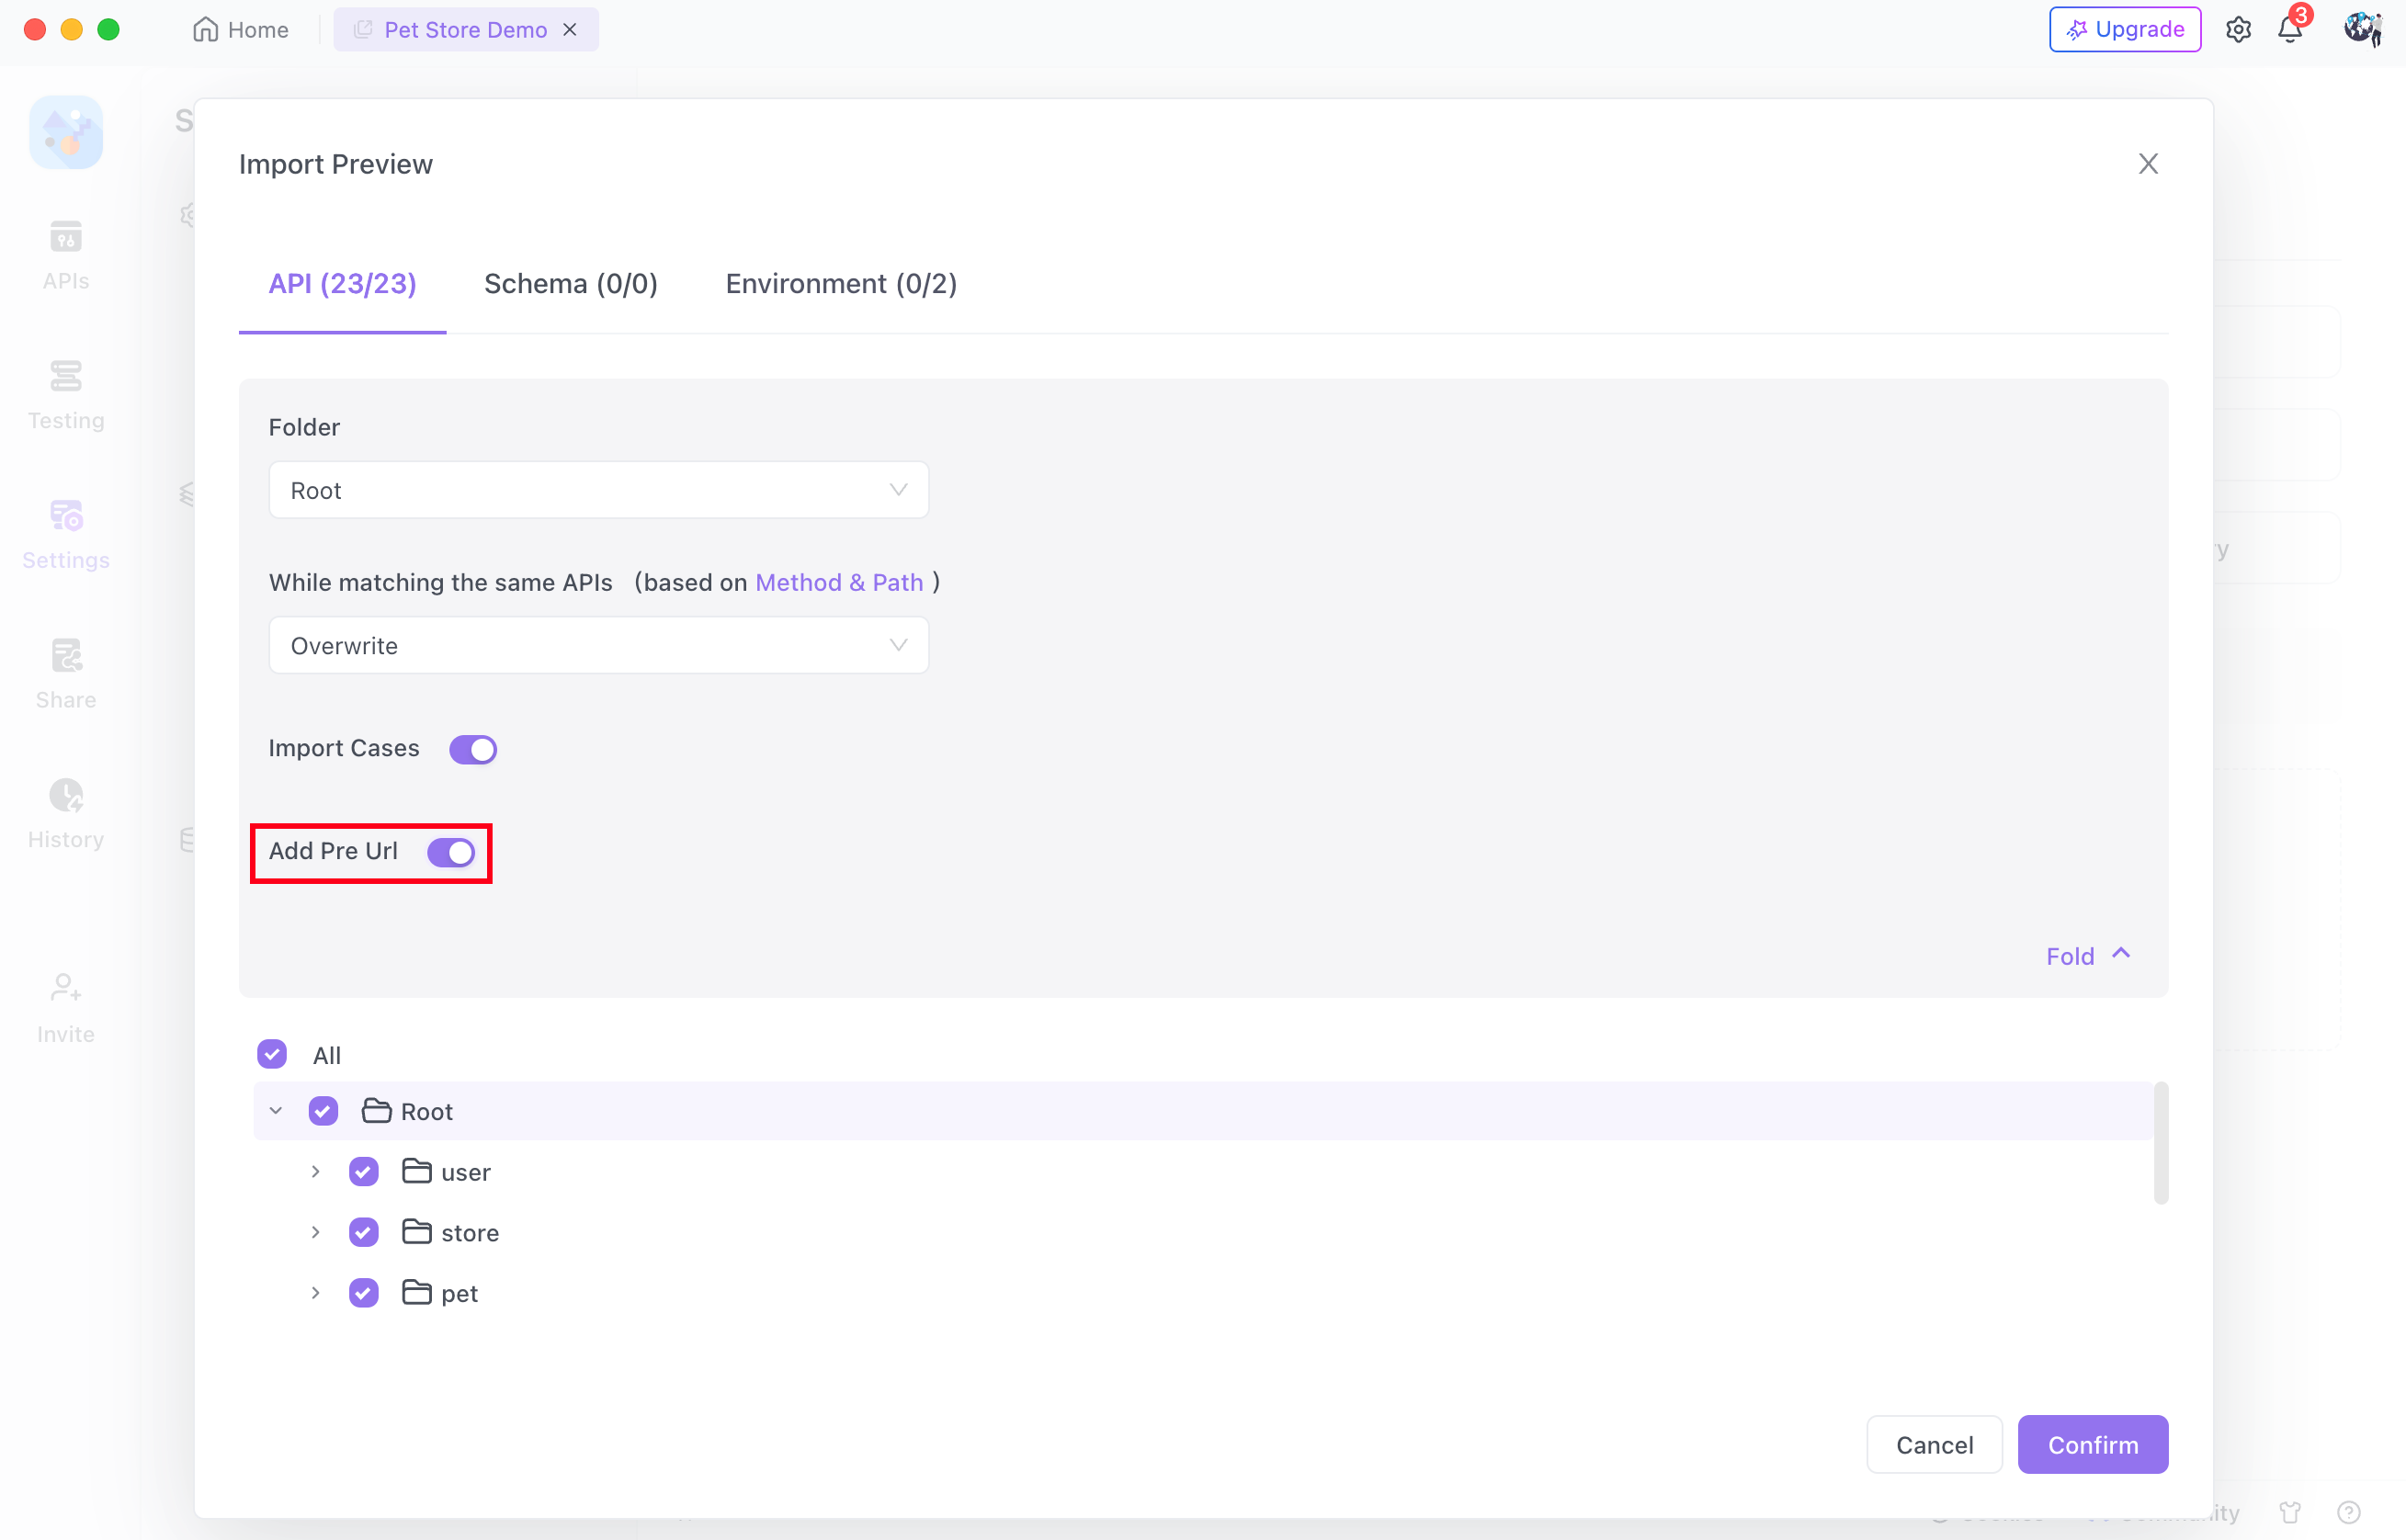The height and width of the screenshot is (1540, 2406).
Task: Close the Import Preview dialog
Action: (2148, 164)
